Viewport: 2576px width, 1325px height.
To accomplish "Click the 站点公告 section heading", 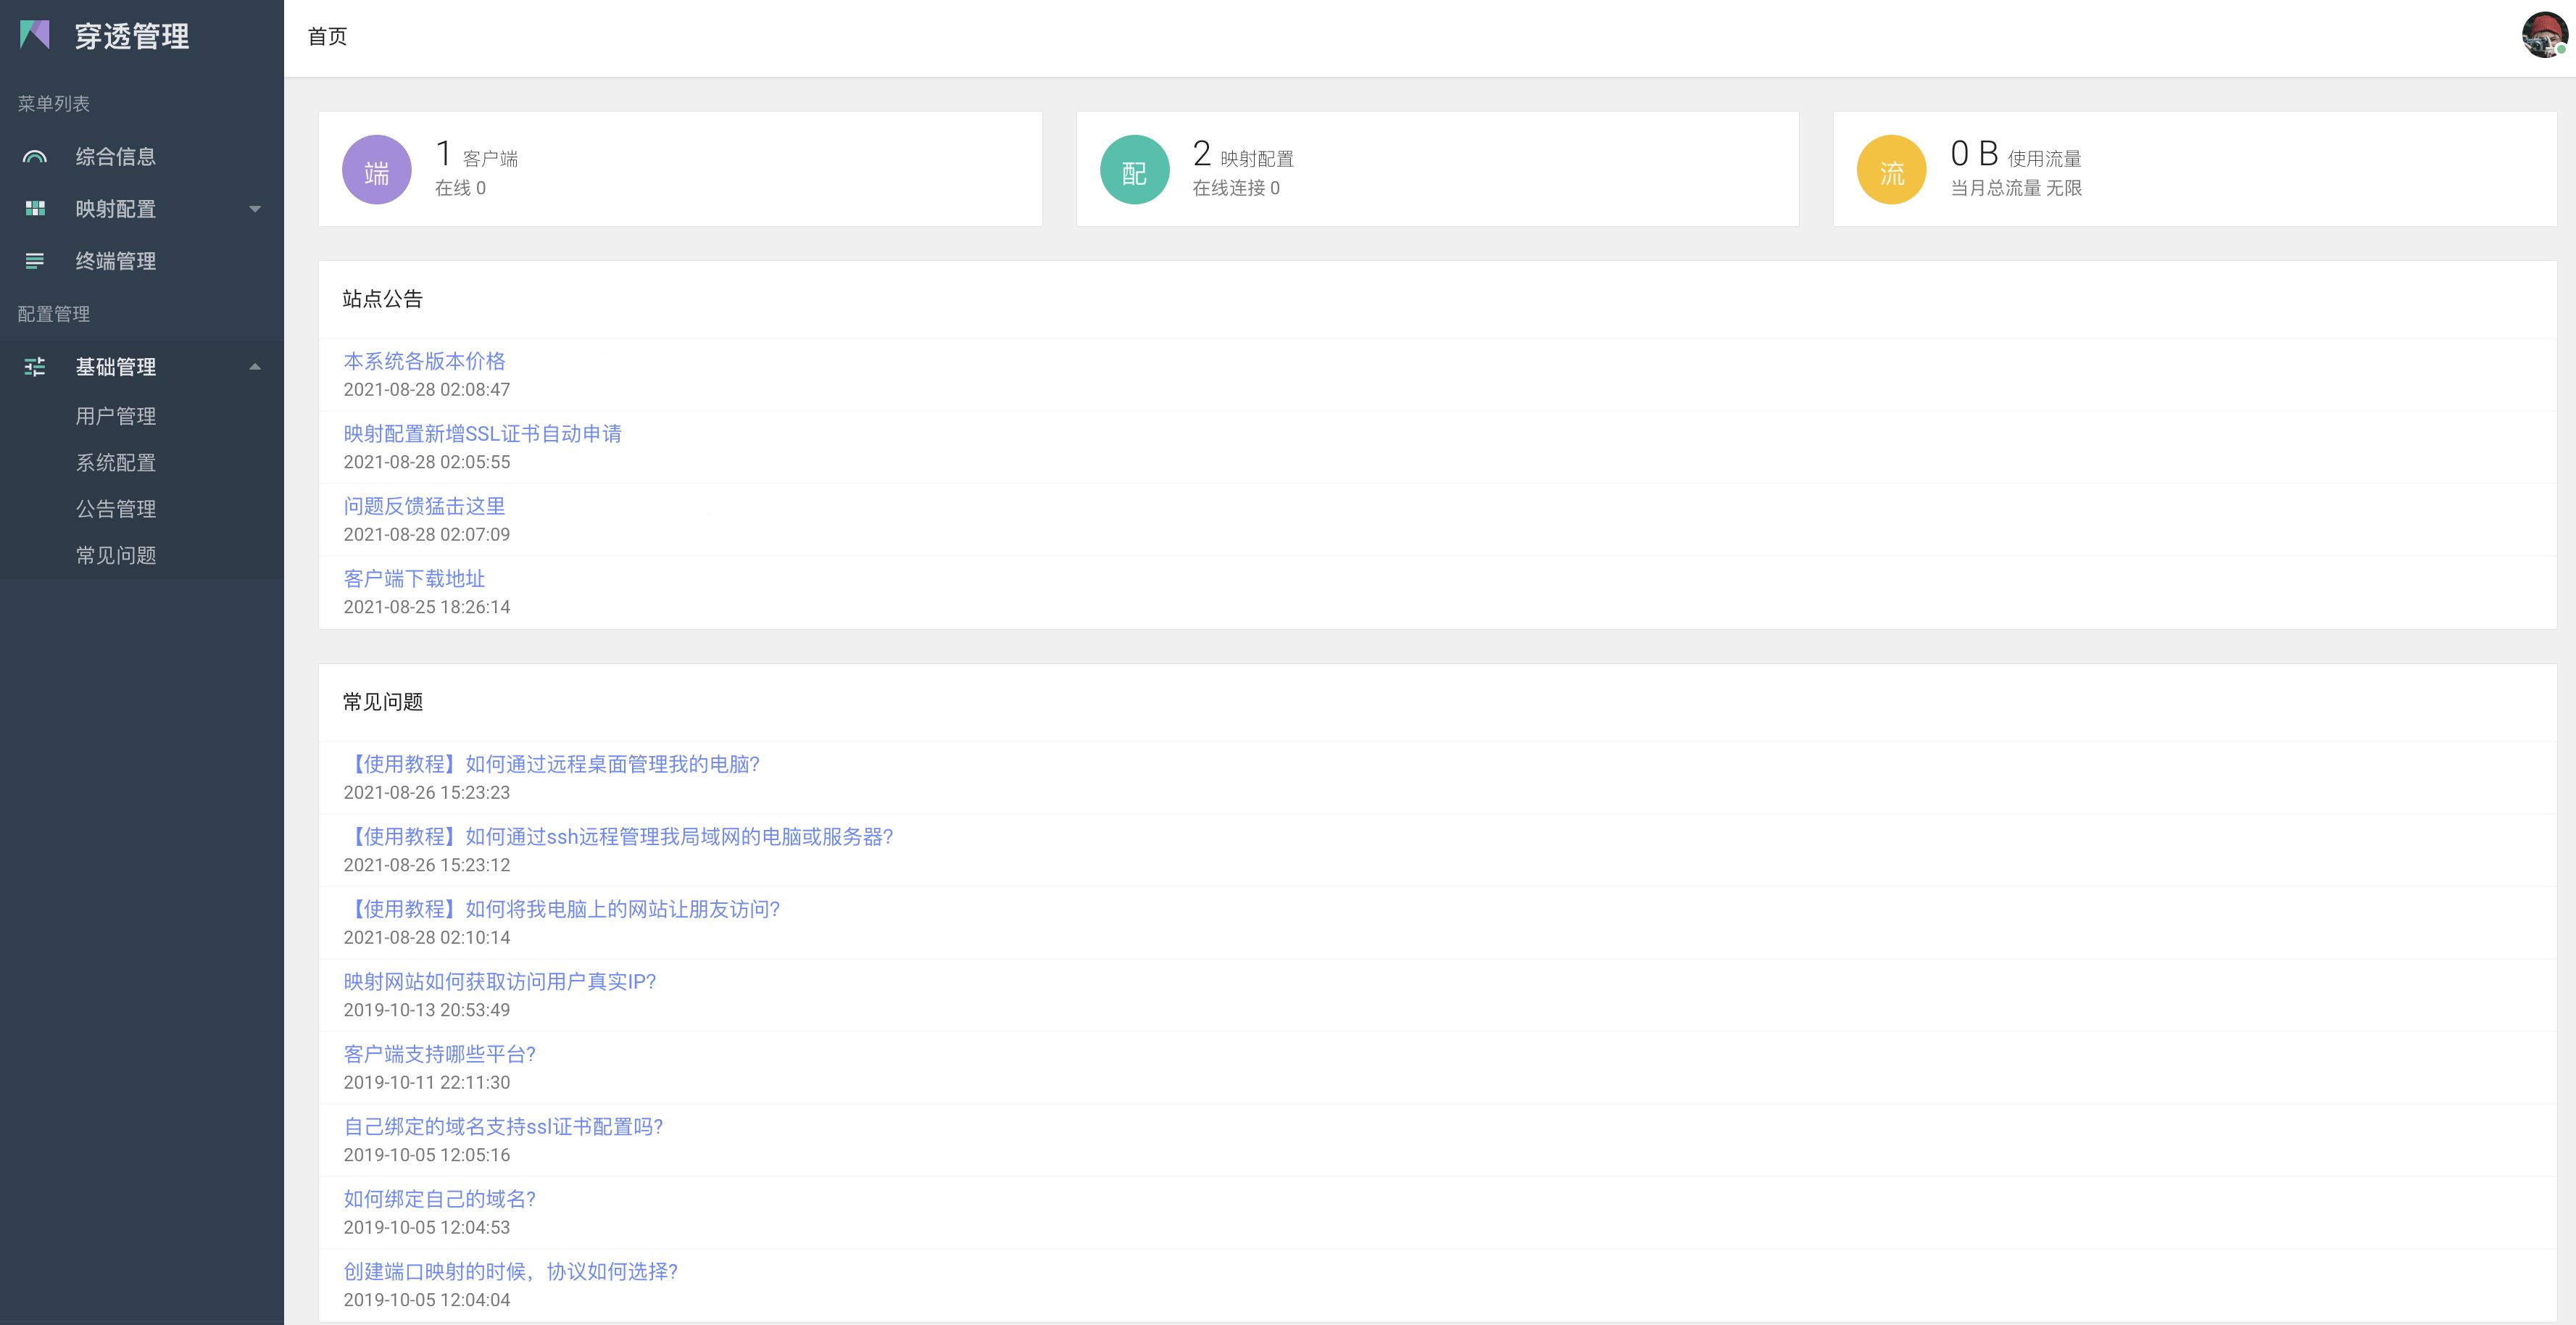I will [x=382, y=299].
